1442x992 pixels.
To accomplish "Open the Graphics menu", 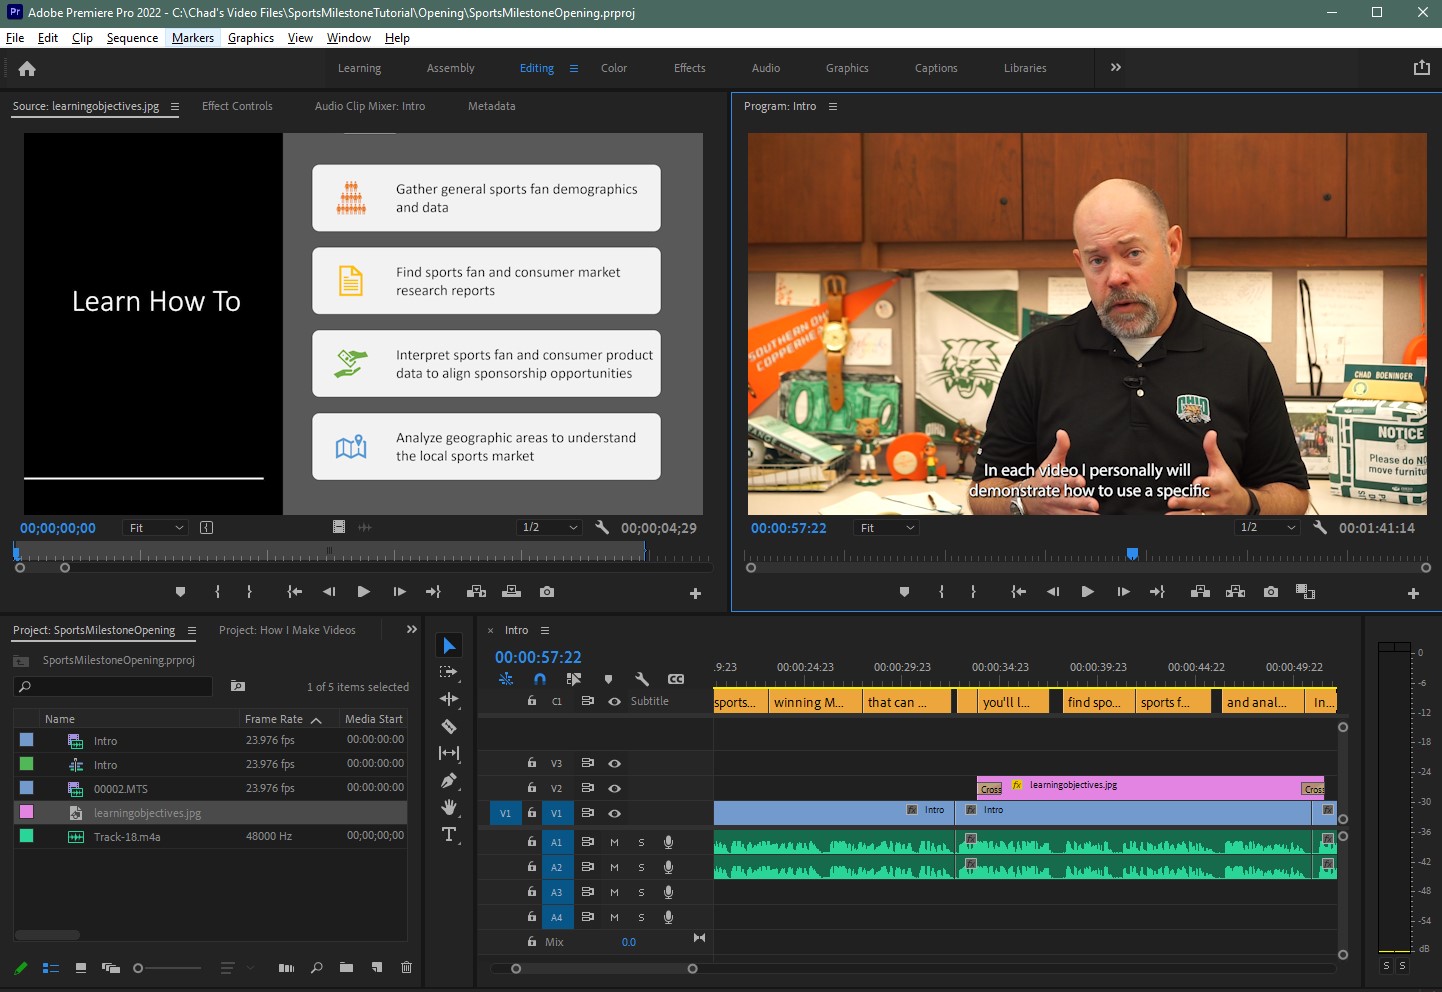I will point(251,38).
